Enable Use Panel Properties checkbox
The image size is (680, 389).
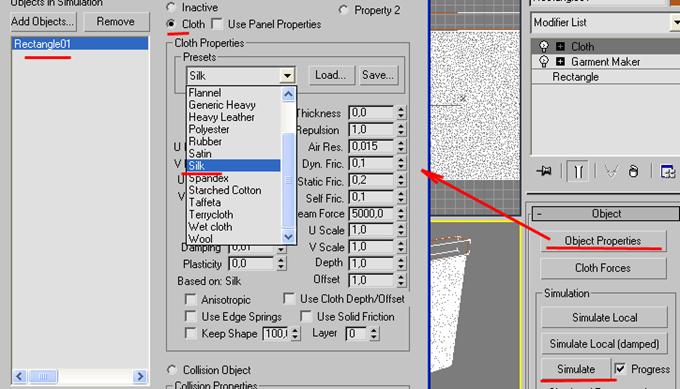[217, 24]
